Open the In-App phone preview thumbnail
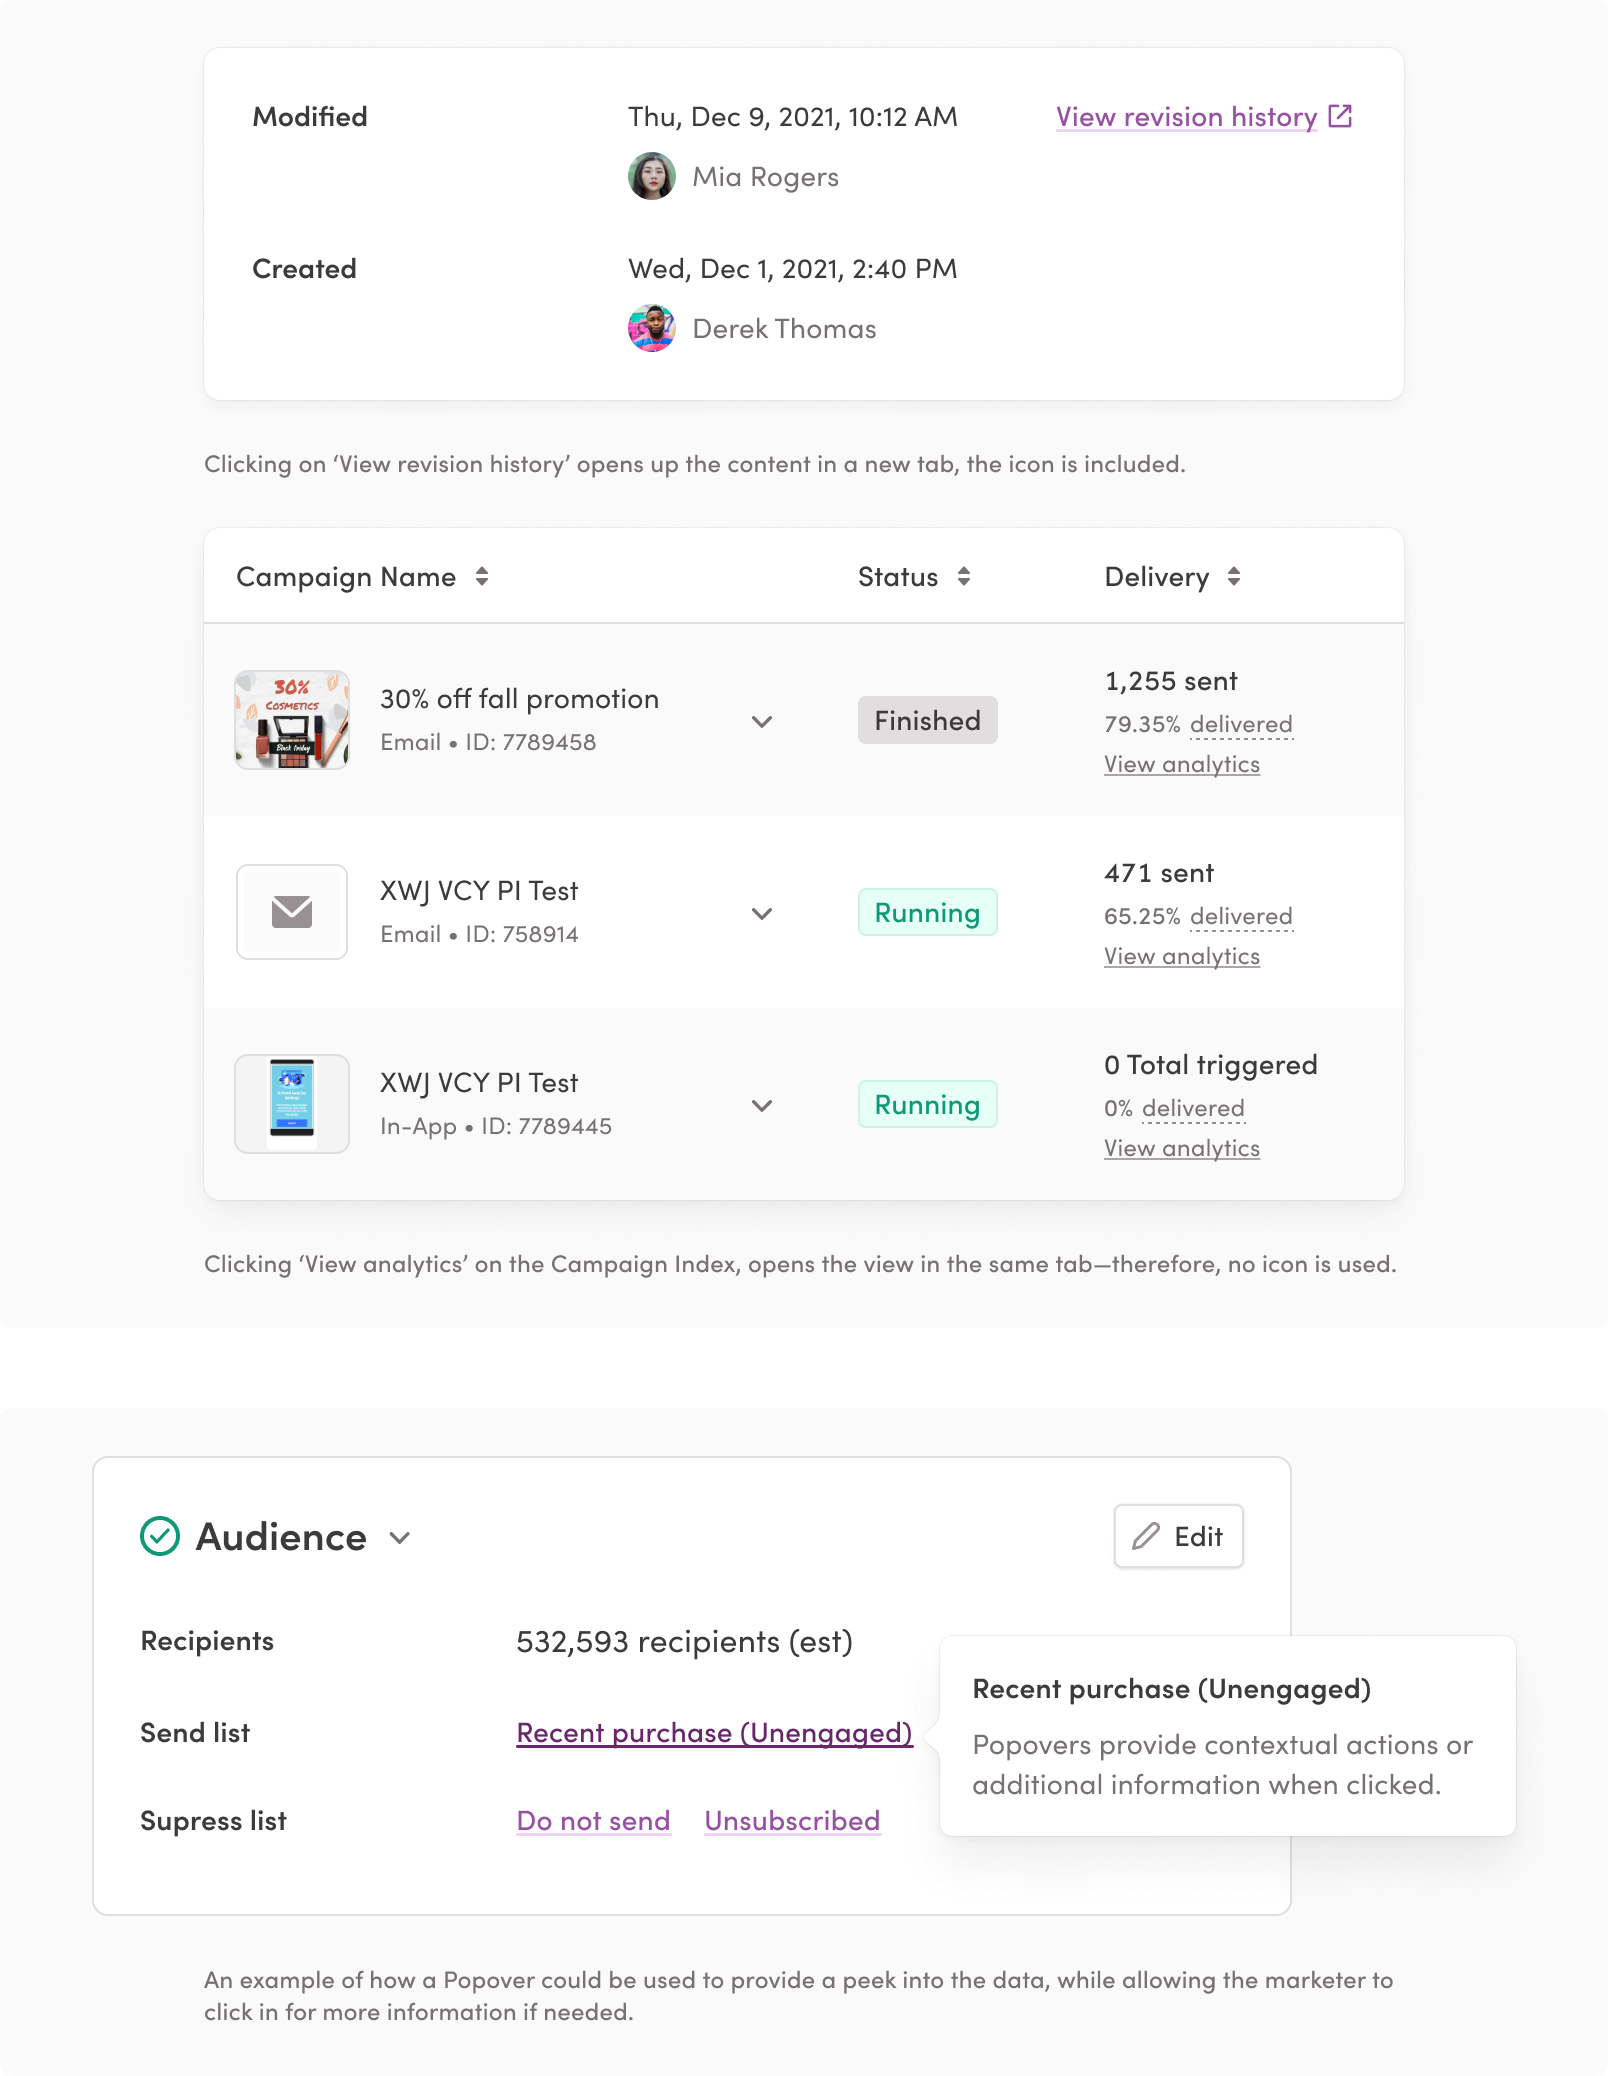Image resolution: width=1608 pixels, height=2076 pixels. click(x=292, y=1104)
